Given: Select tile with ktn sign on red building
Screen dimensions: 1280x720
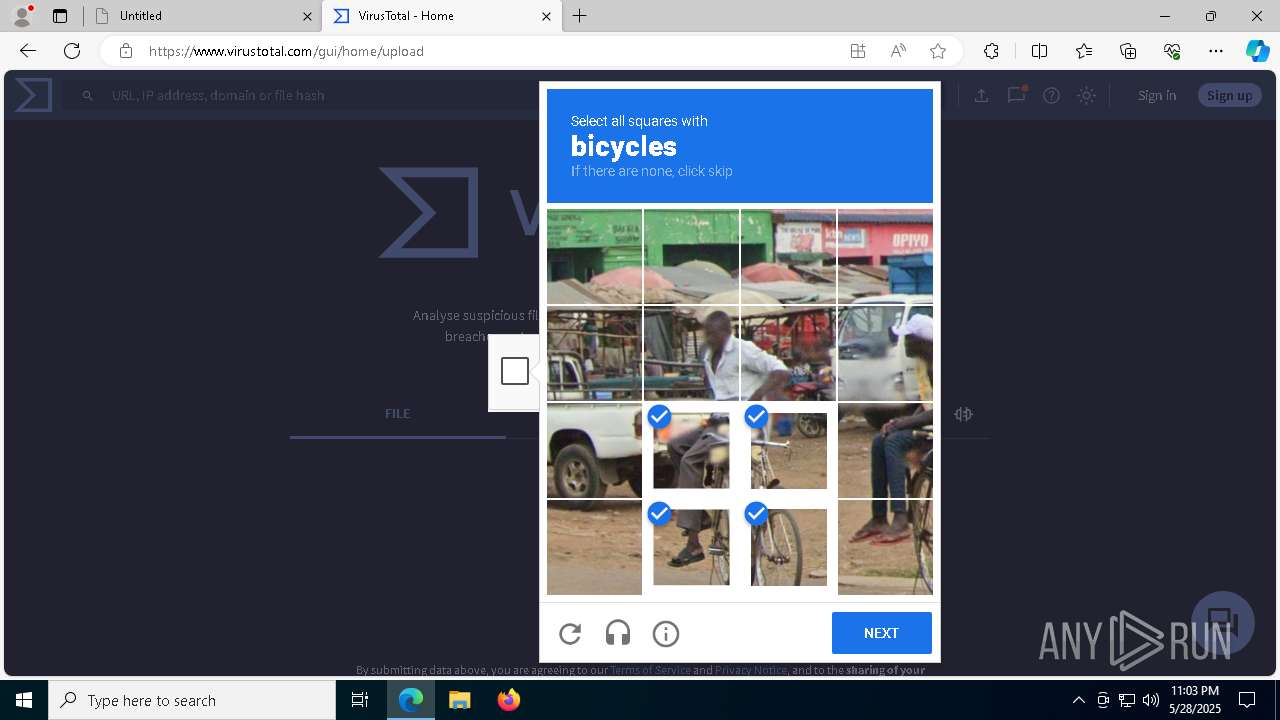Looking at the screenshot, I should click(x=788, y=256).
